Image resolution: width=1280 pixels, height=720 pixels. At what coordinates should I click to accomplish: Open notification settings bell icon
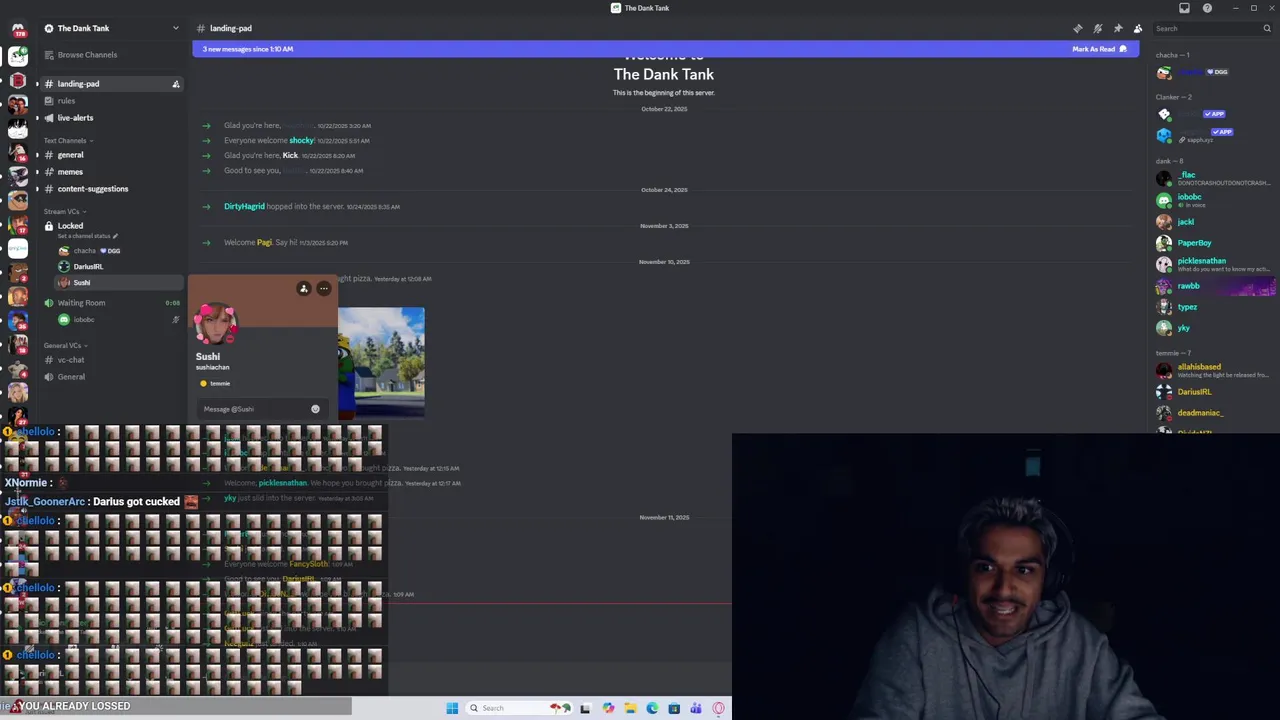(x=1097, y=28)
